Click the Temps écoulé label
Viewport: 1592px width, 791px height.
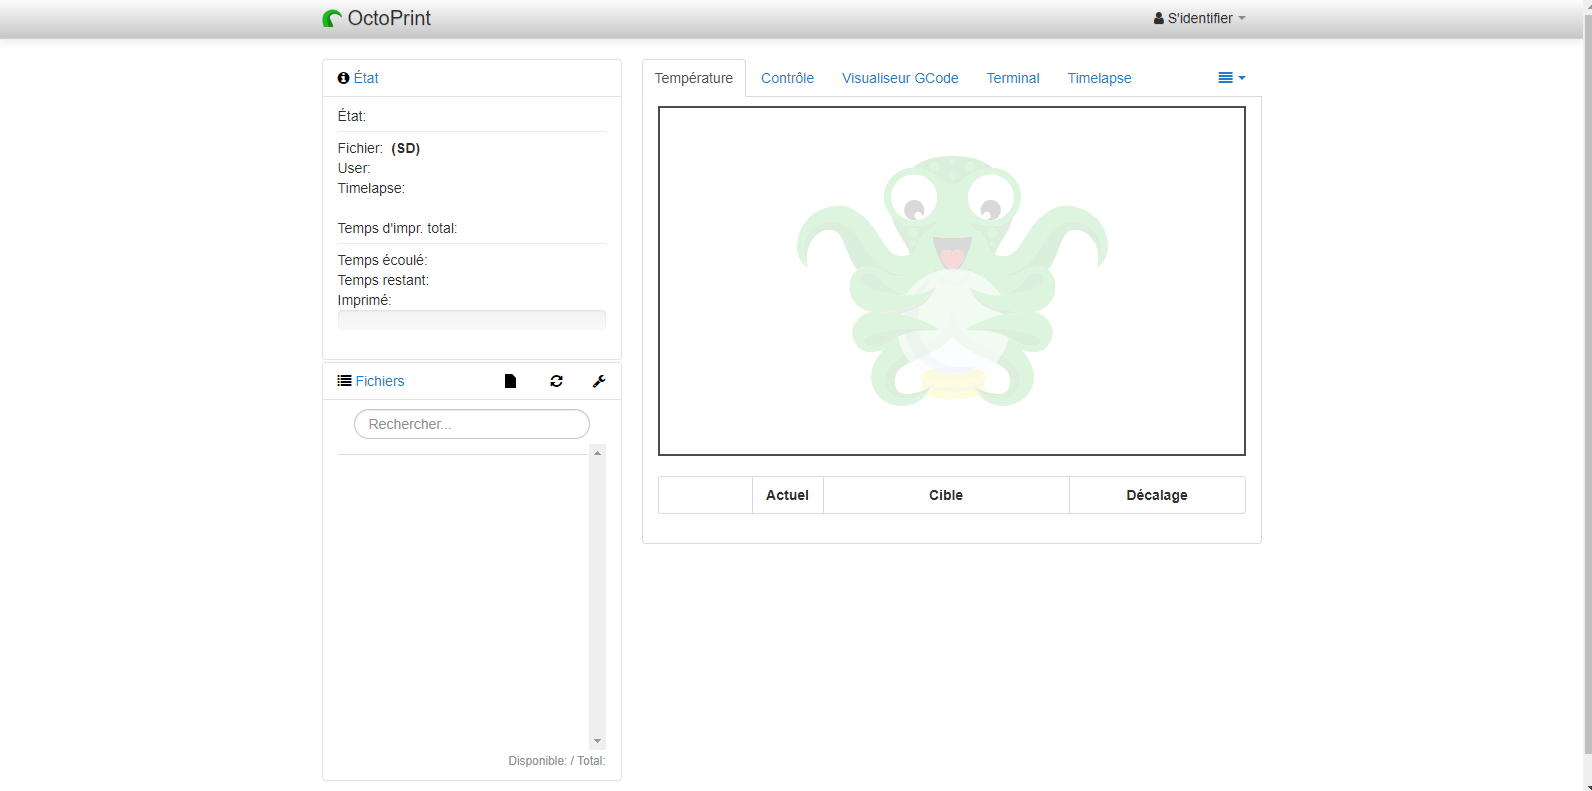pos(382,260)
